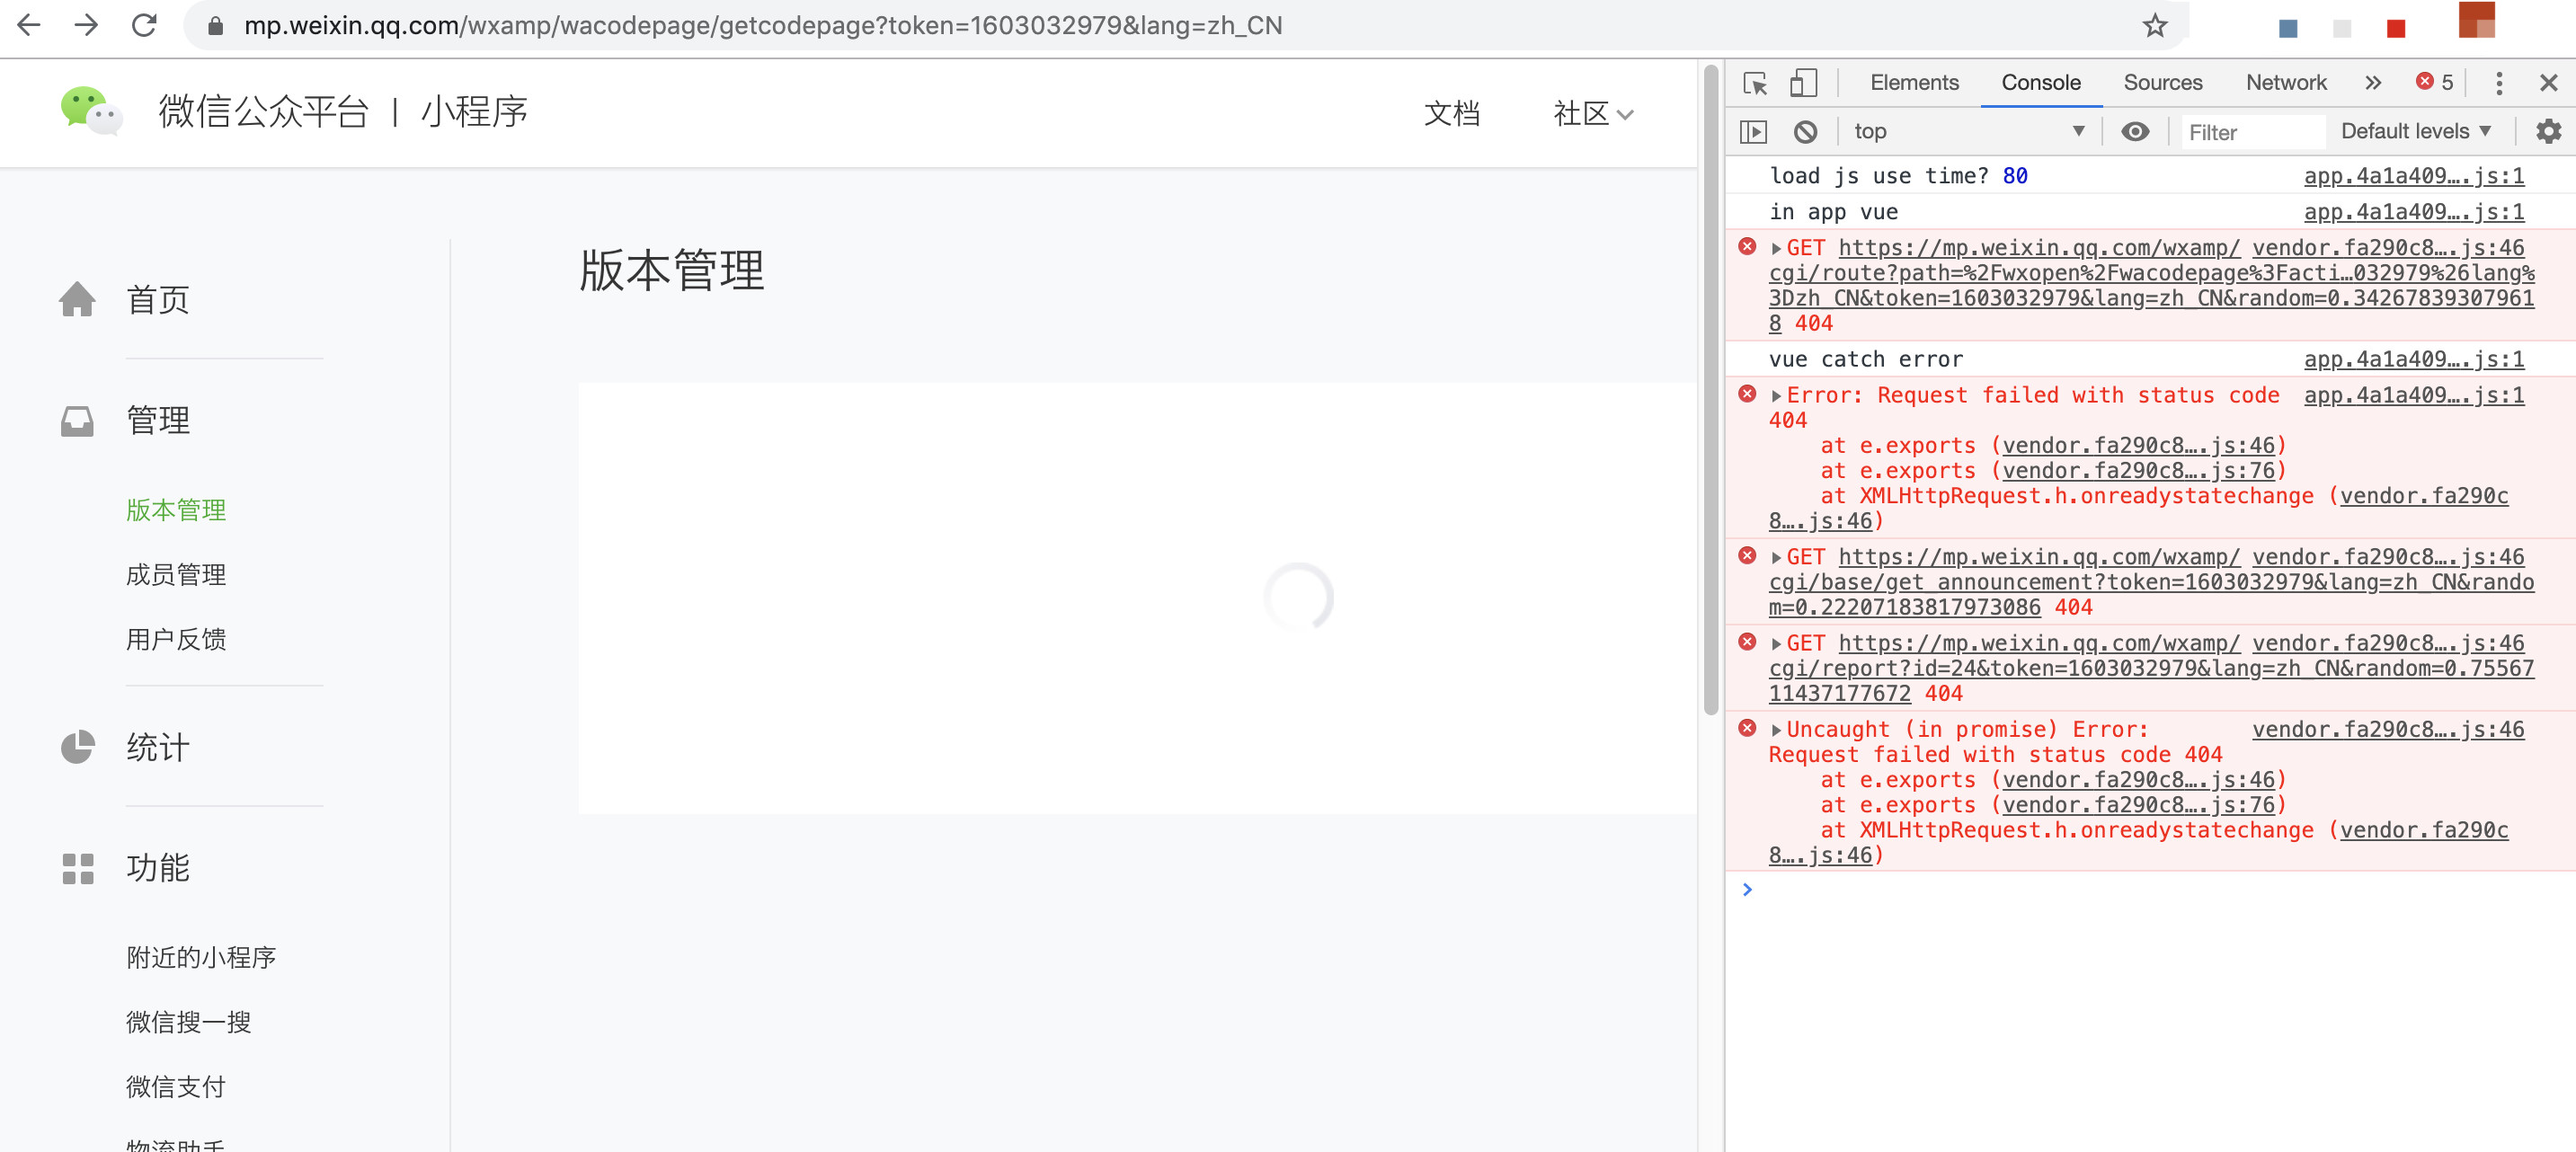2576x1152 pixels.
Task: Switch to the Network tab
Action: pos(2285,83)
